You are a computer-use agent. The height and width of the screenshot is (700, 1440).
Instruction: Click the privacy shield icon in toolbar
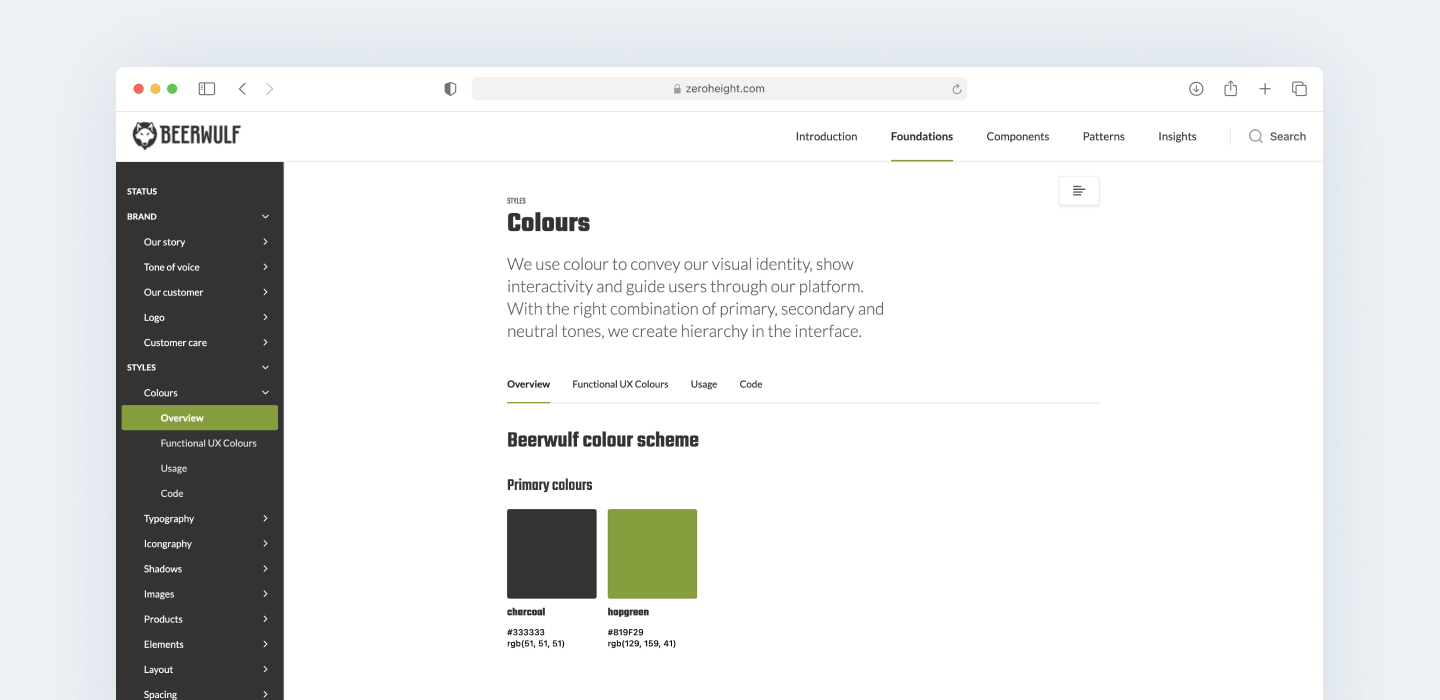[x=449, y=88]
